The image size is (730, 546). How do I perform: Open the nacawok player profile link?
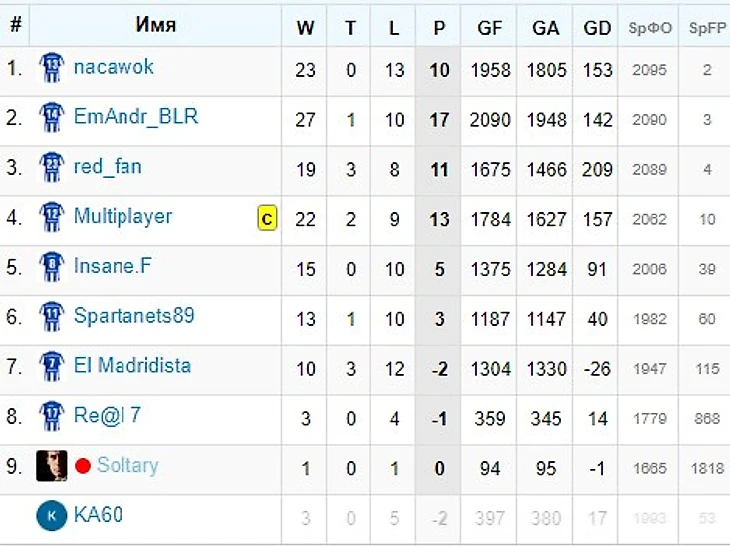pos(114,67)
